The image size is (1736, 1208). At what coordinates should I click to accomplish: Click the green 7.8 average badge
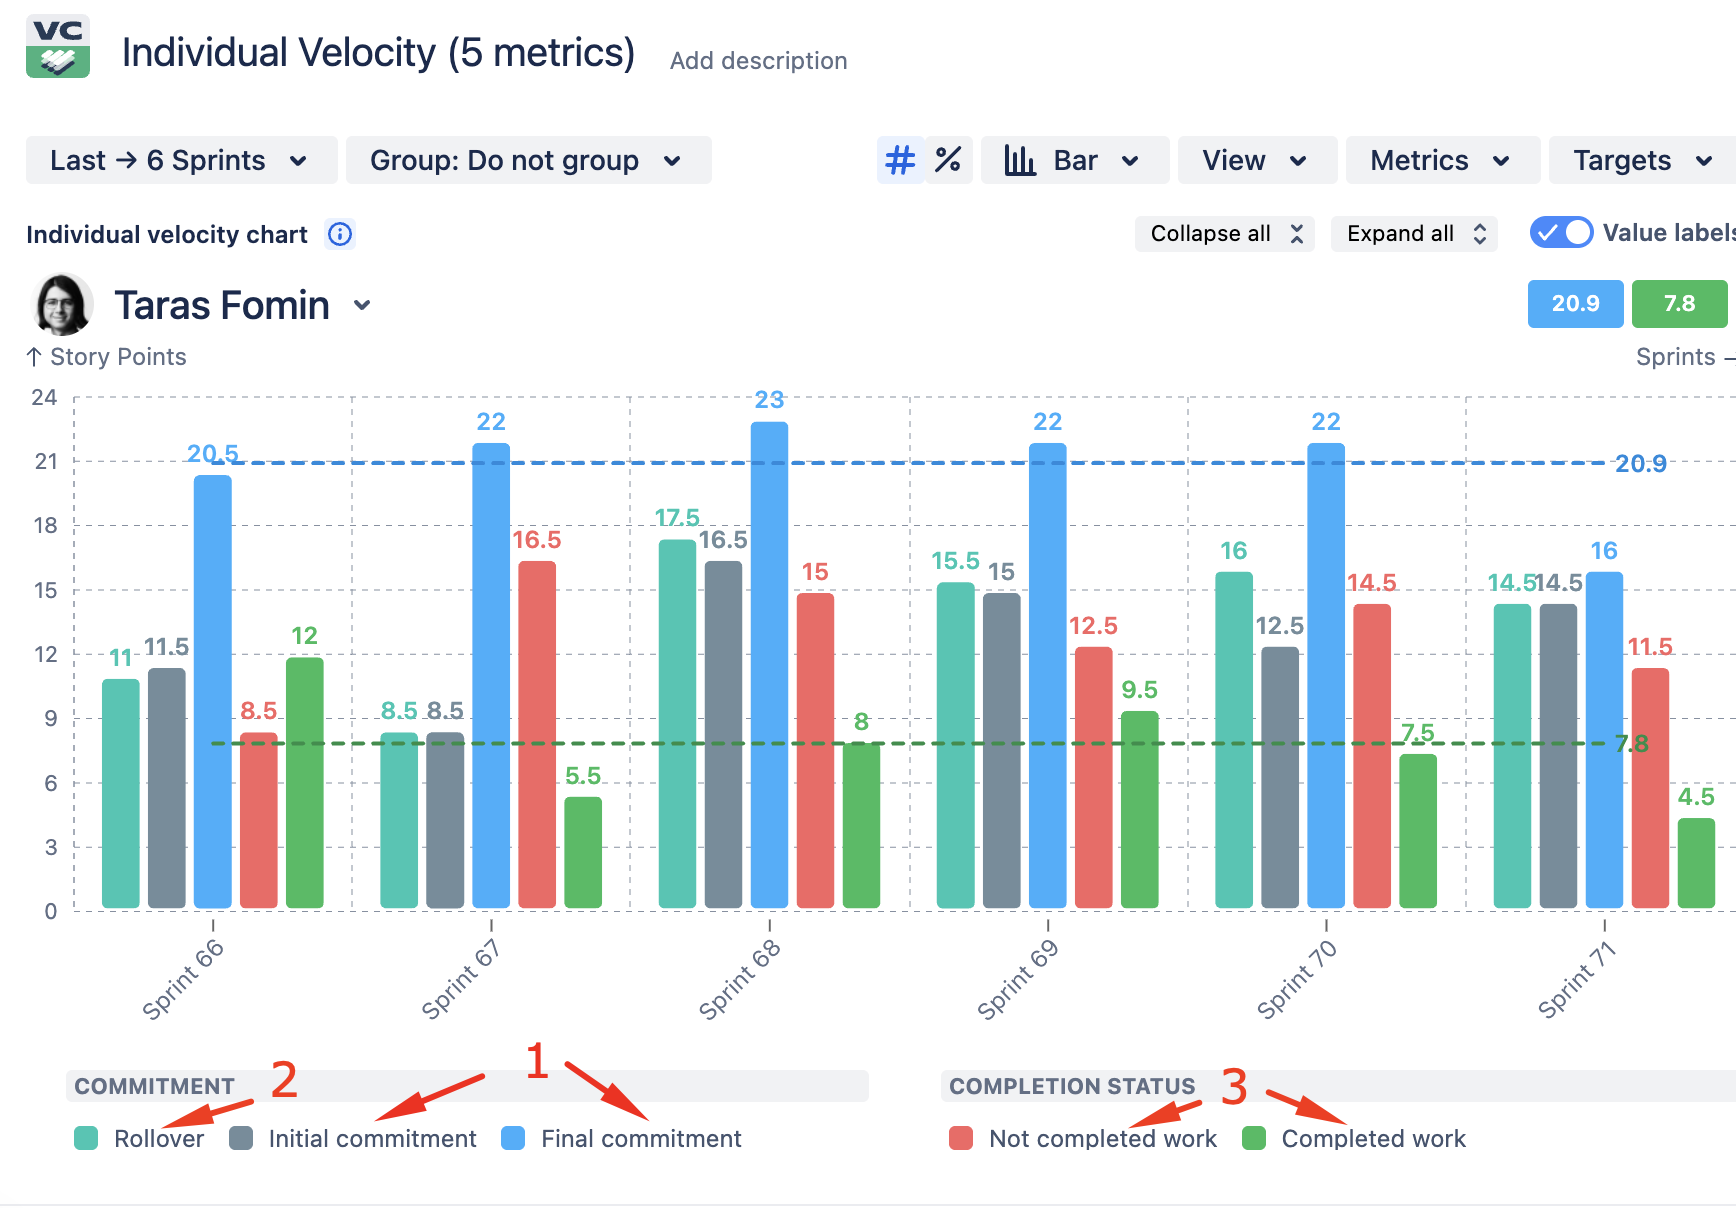click(1679, 303)
